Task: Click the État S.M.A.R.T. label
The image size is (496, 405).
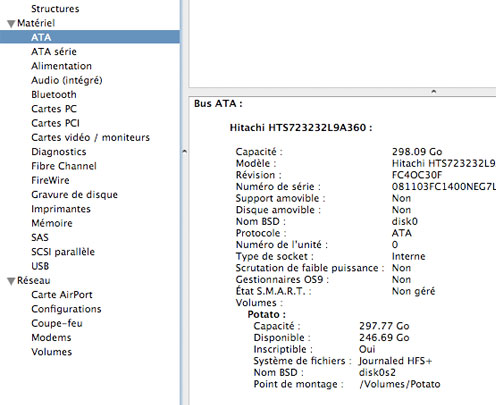Action: [x=273, y=291]
